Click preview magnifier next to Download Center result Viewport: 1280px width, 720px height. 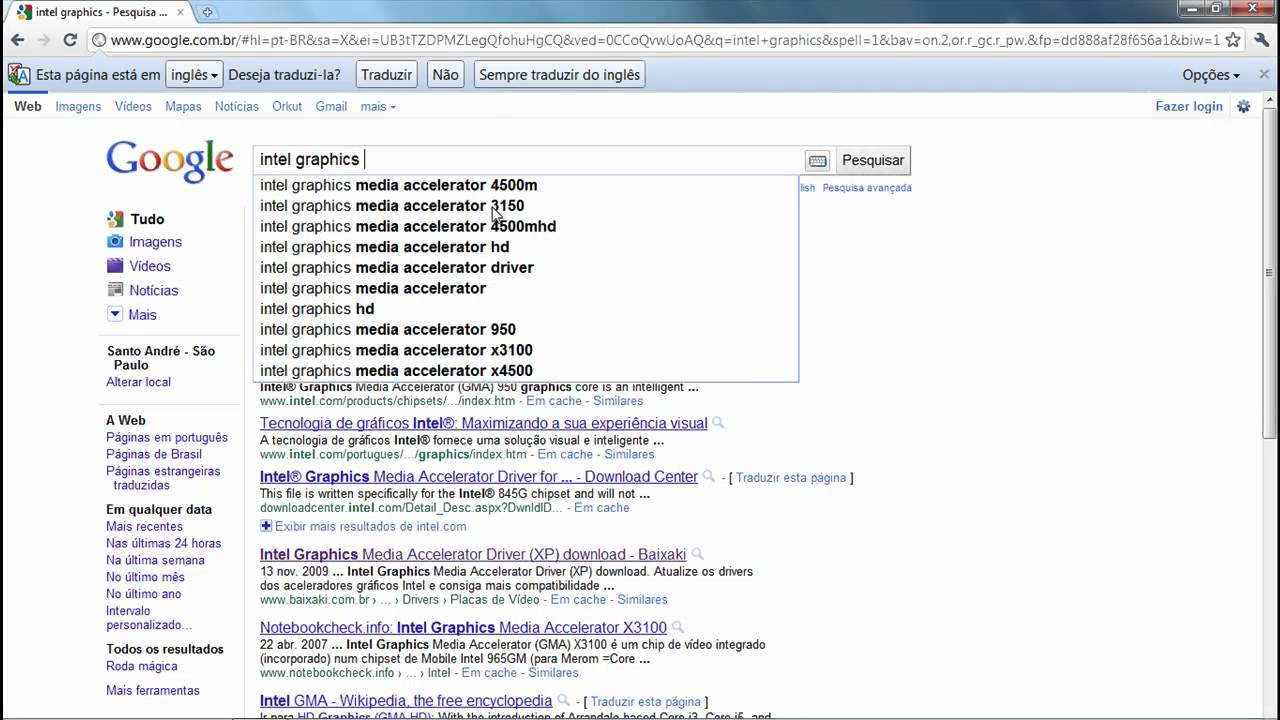coord(709,477)
